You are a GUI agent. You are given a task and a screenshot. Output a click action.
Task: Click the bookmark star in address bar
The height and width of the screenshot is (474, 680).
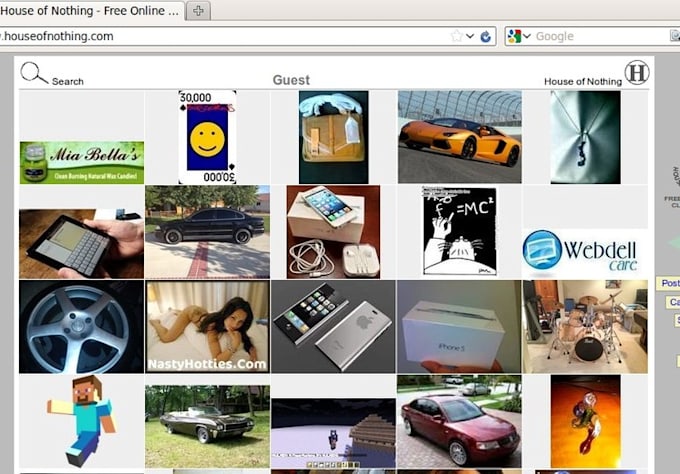(x=456, y=36)
